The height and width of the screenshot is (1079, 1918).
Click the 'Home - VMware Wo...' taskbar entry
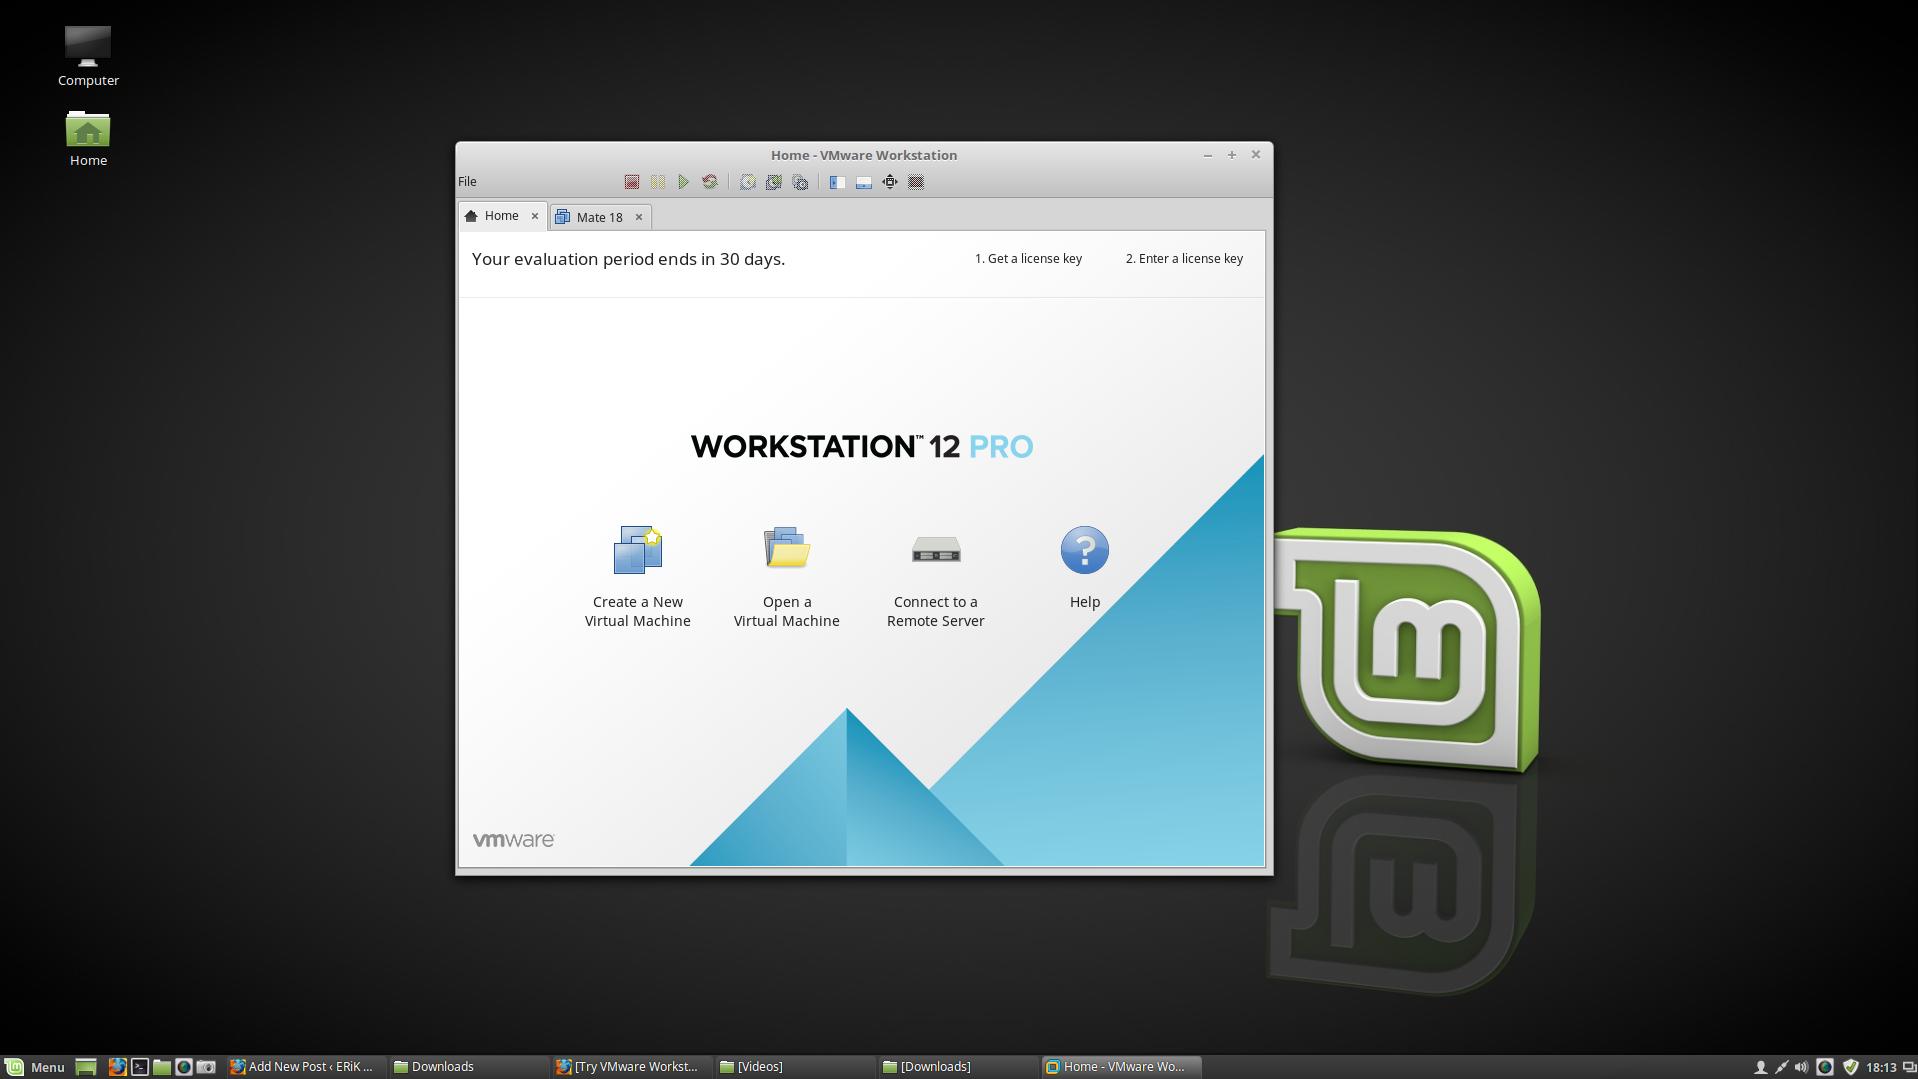coord(1121,1067)
